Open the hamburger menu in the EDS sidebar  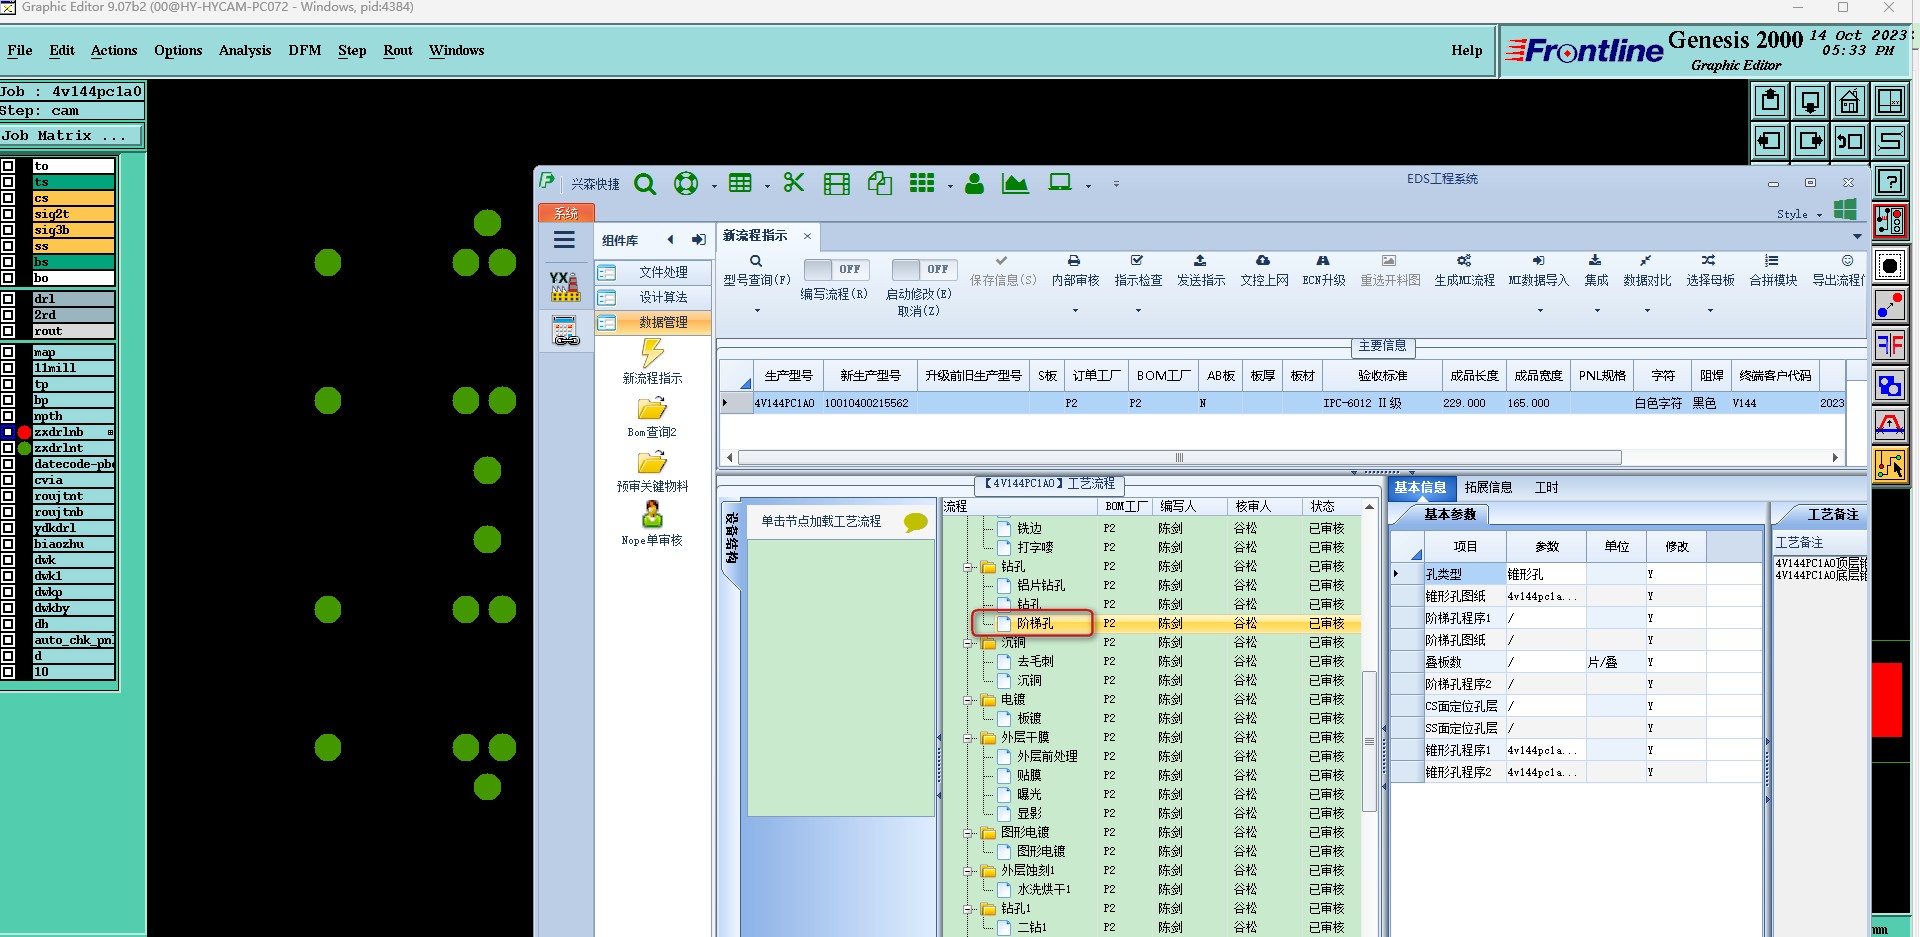[x=564, y=240]
